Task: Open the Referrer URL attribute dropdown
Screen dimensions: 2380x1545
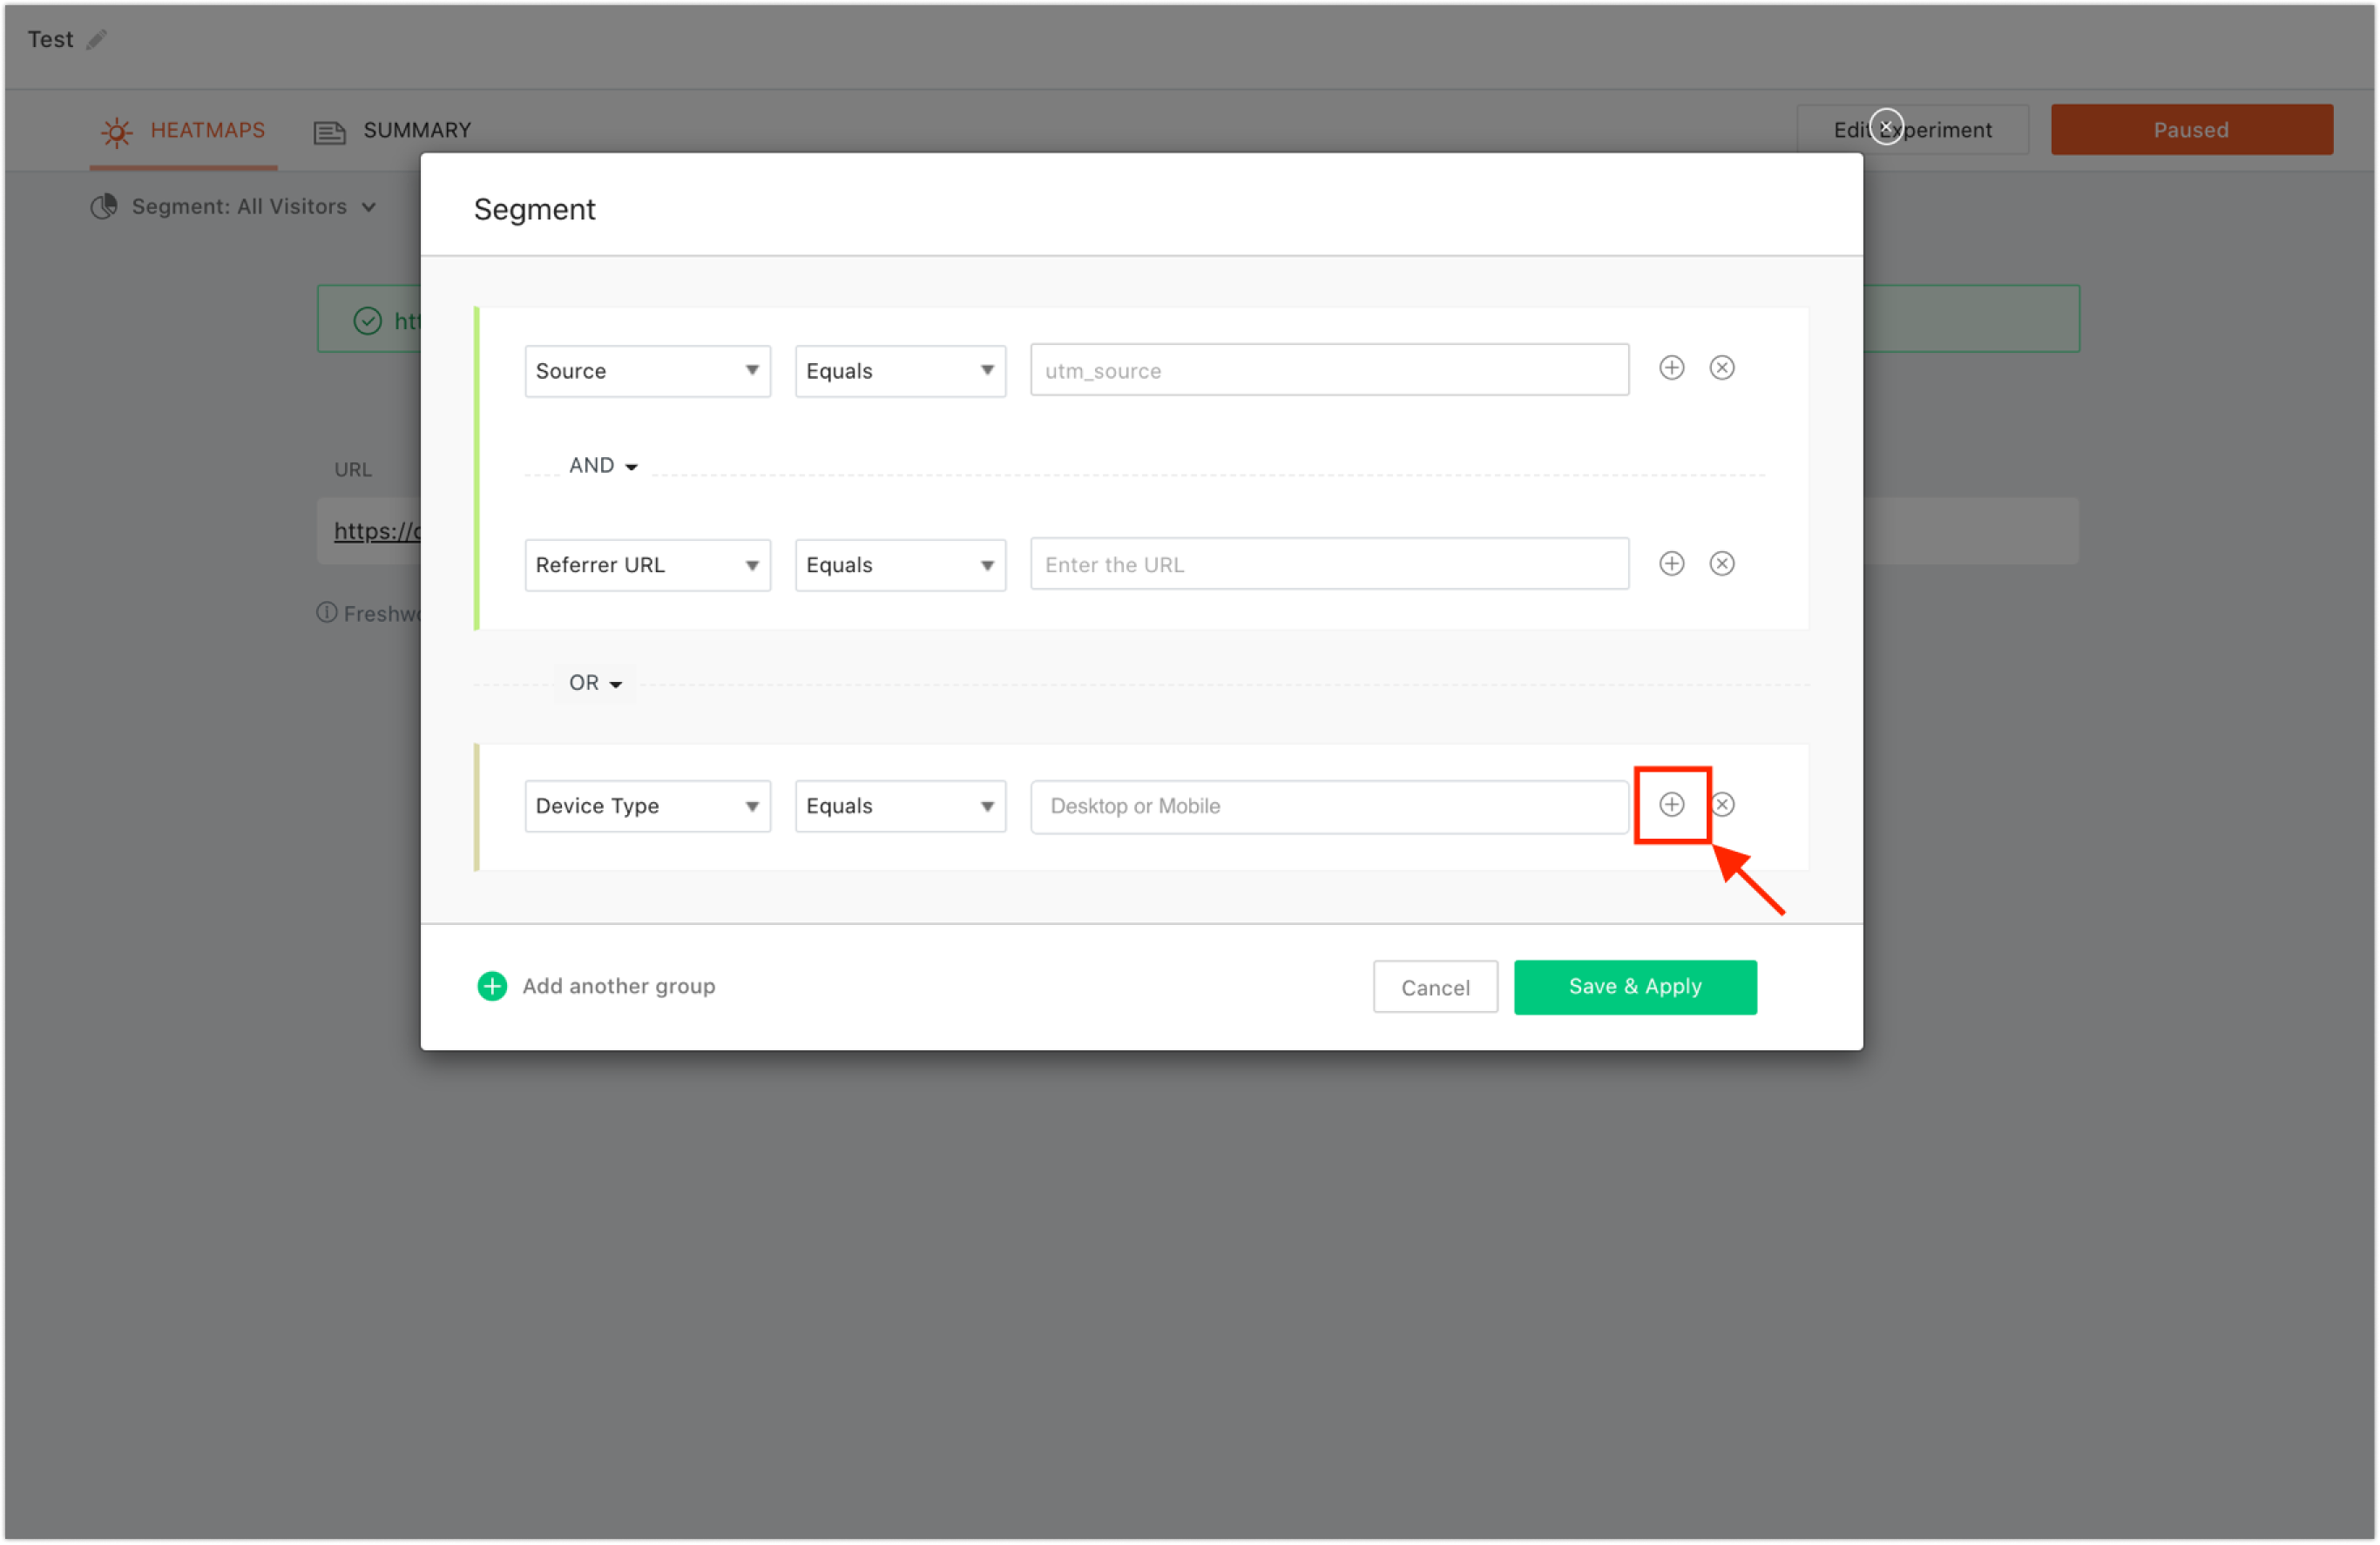Action: tap(647, 565)
